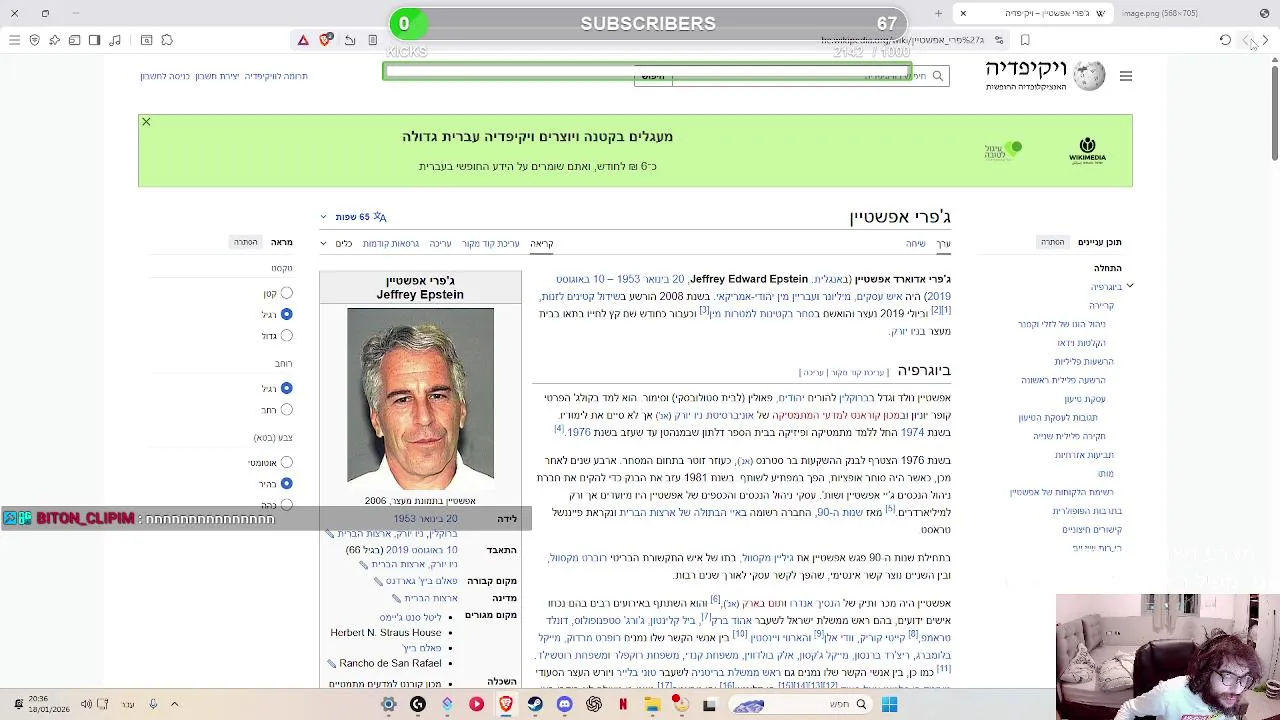Click the חיפוש search button
1280x720 pixels.
point(653,76)
